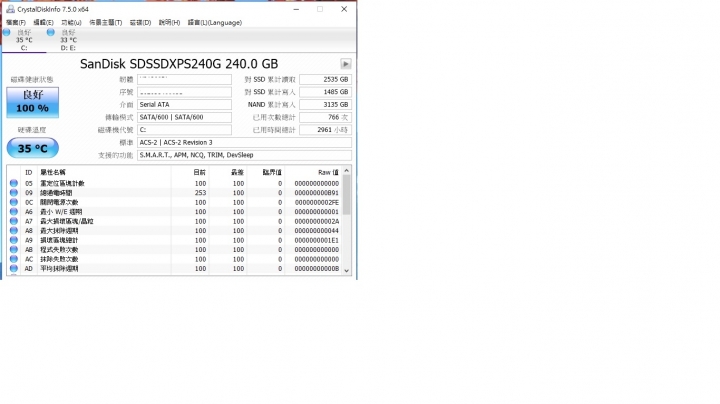
Task: Open the 說明(H) menu
Action: click(169, 22)
